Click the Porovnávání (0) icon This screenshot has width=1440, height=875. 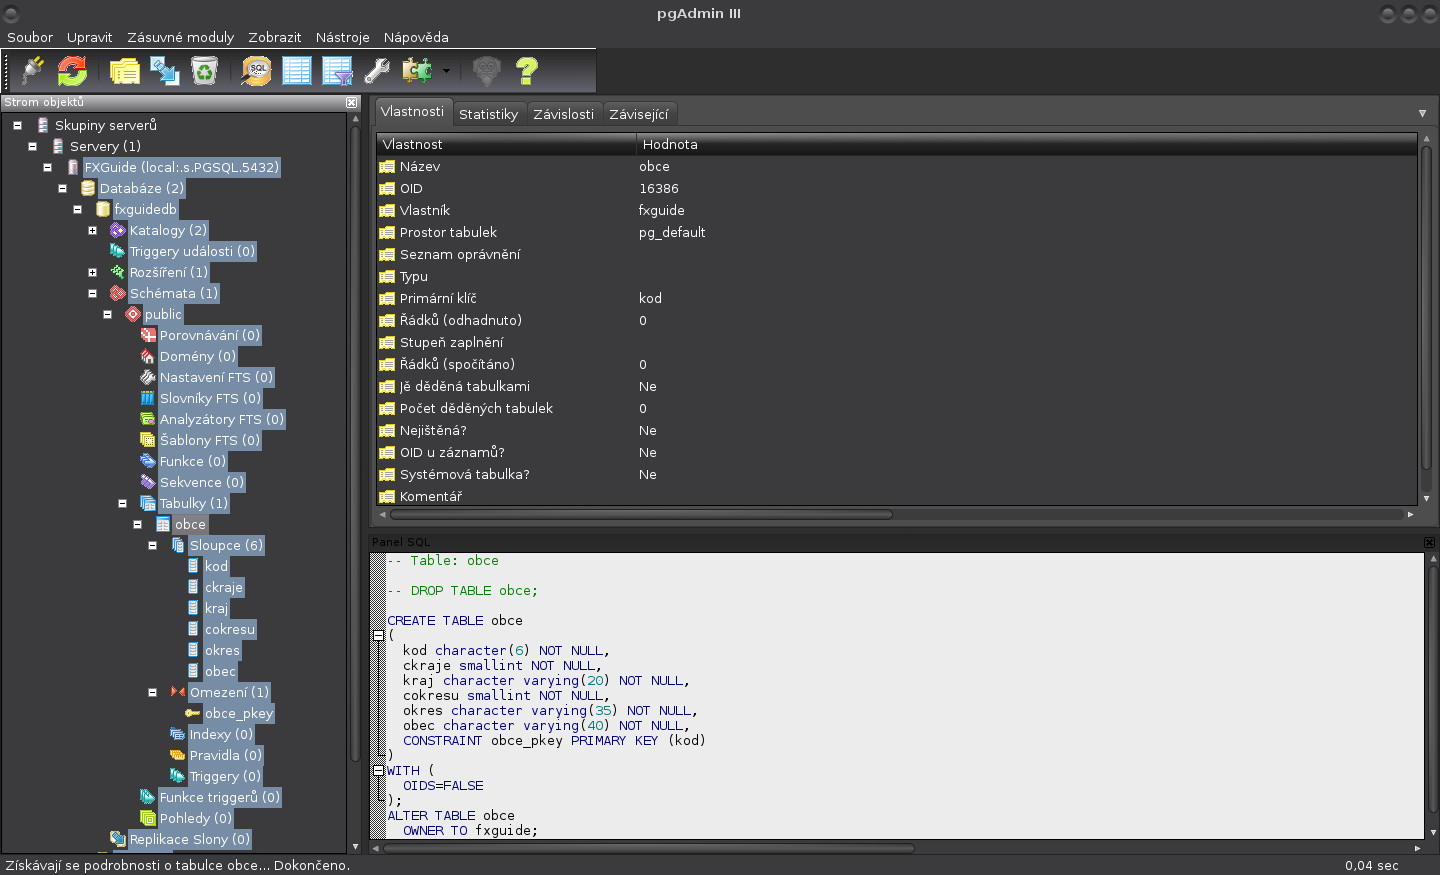(x=148, y=335)
